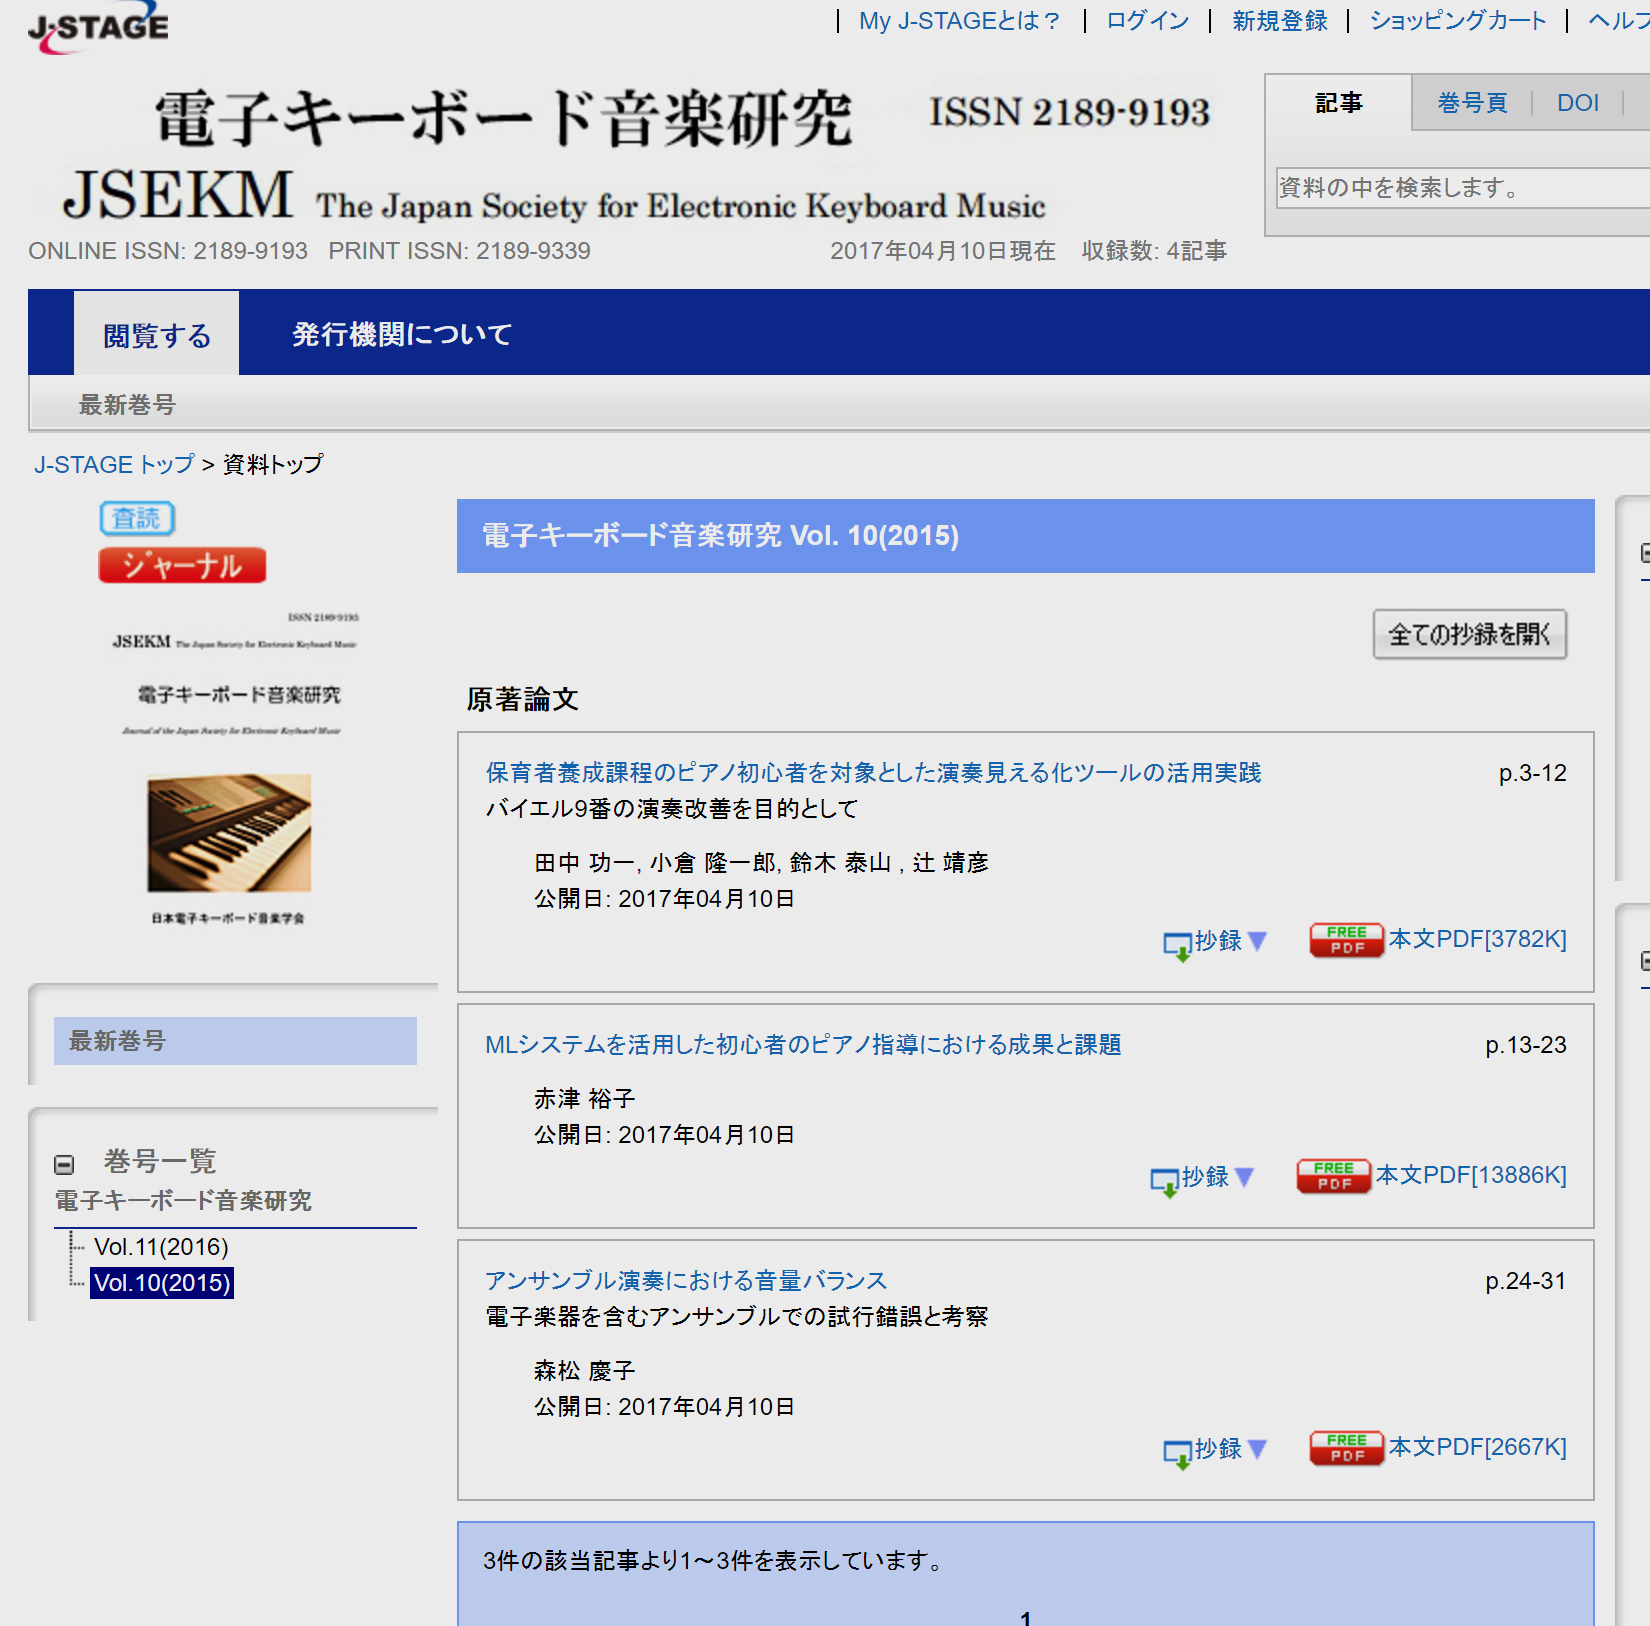Expand 抄録 arrow for 赤津 裕子 article
The image size is (1650, 1626).
click(x=1245, y=1177)
